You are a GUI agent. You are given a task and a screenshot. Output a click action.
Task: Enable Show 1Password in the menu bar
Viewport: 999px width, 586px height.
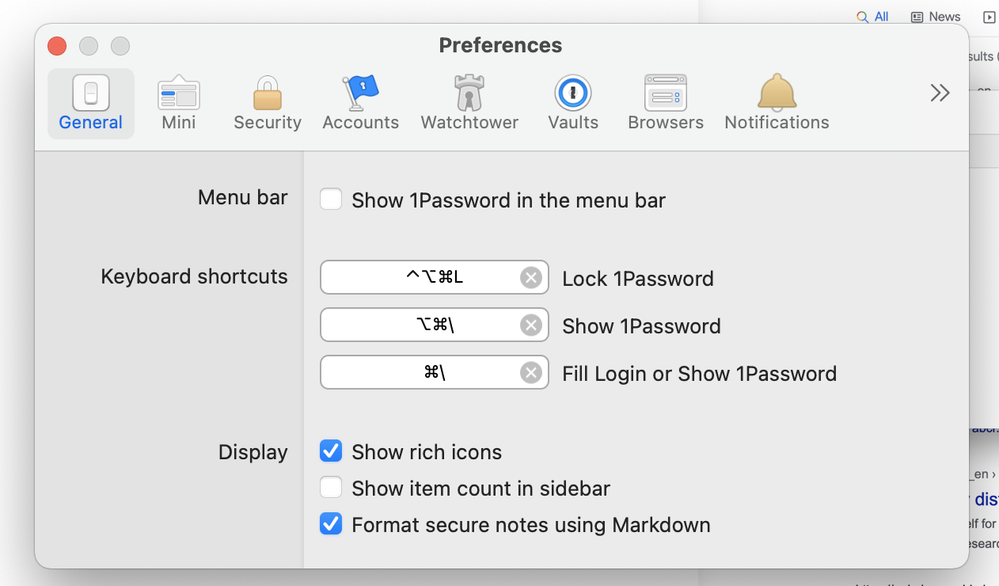pyautogui.click(x=331, y=200)
